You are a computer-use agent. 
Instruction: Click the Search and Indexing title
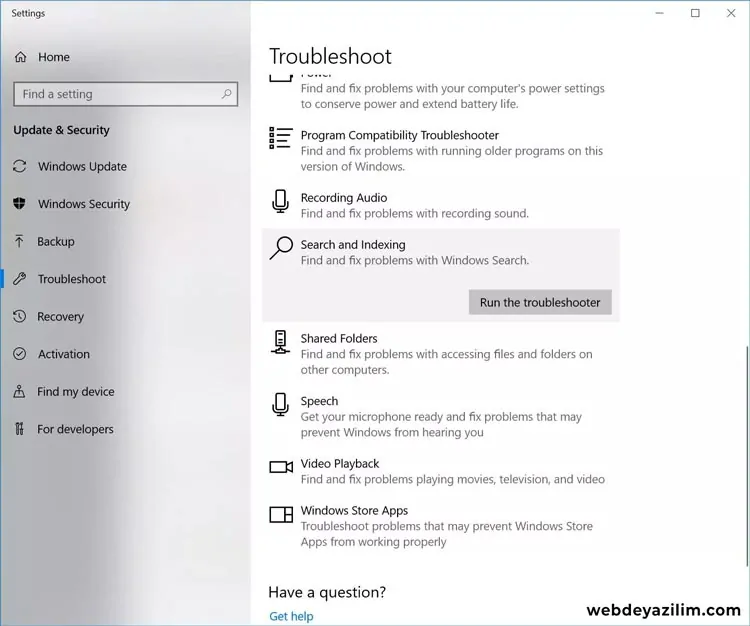click(353, 244)
